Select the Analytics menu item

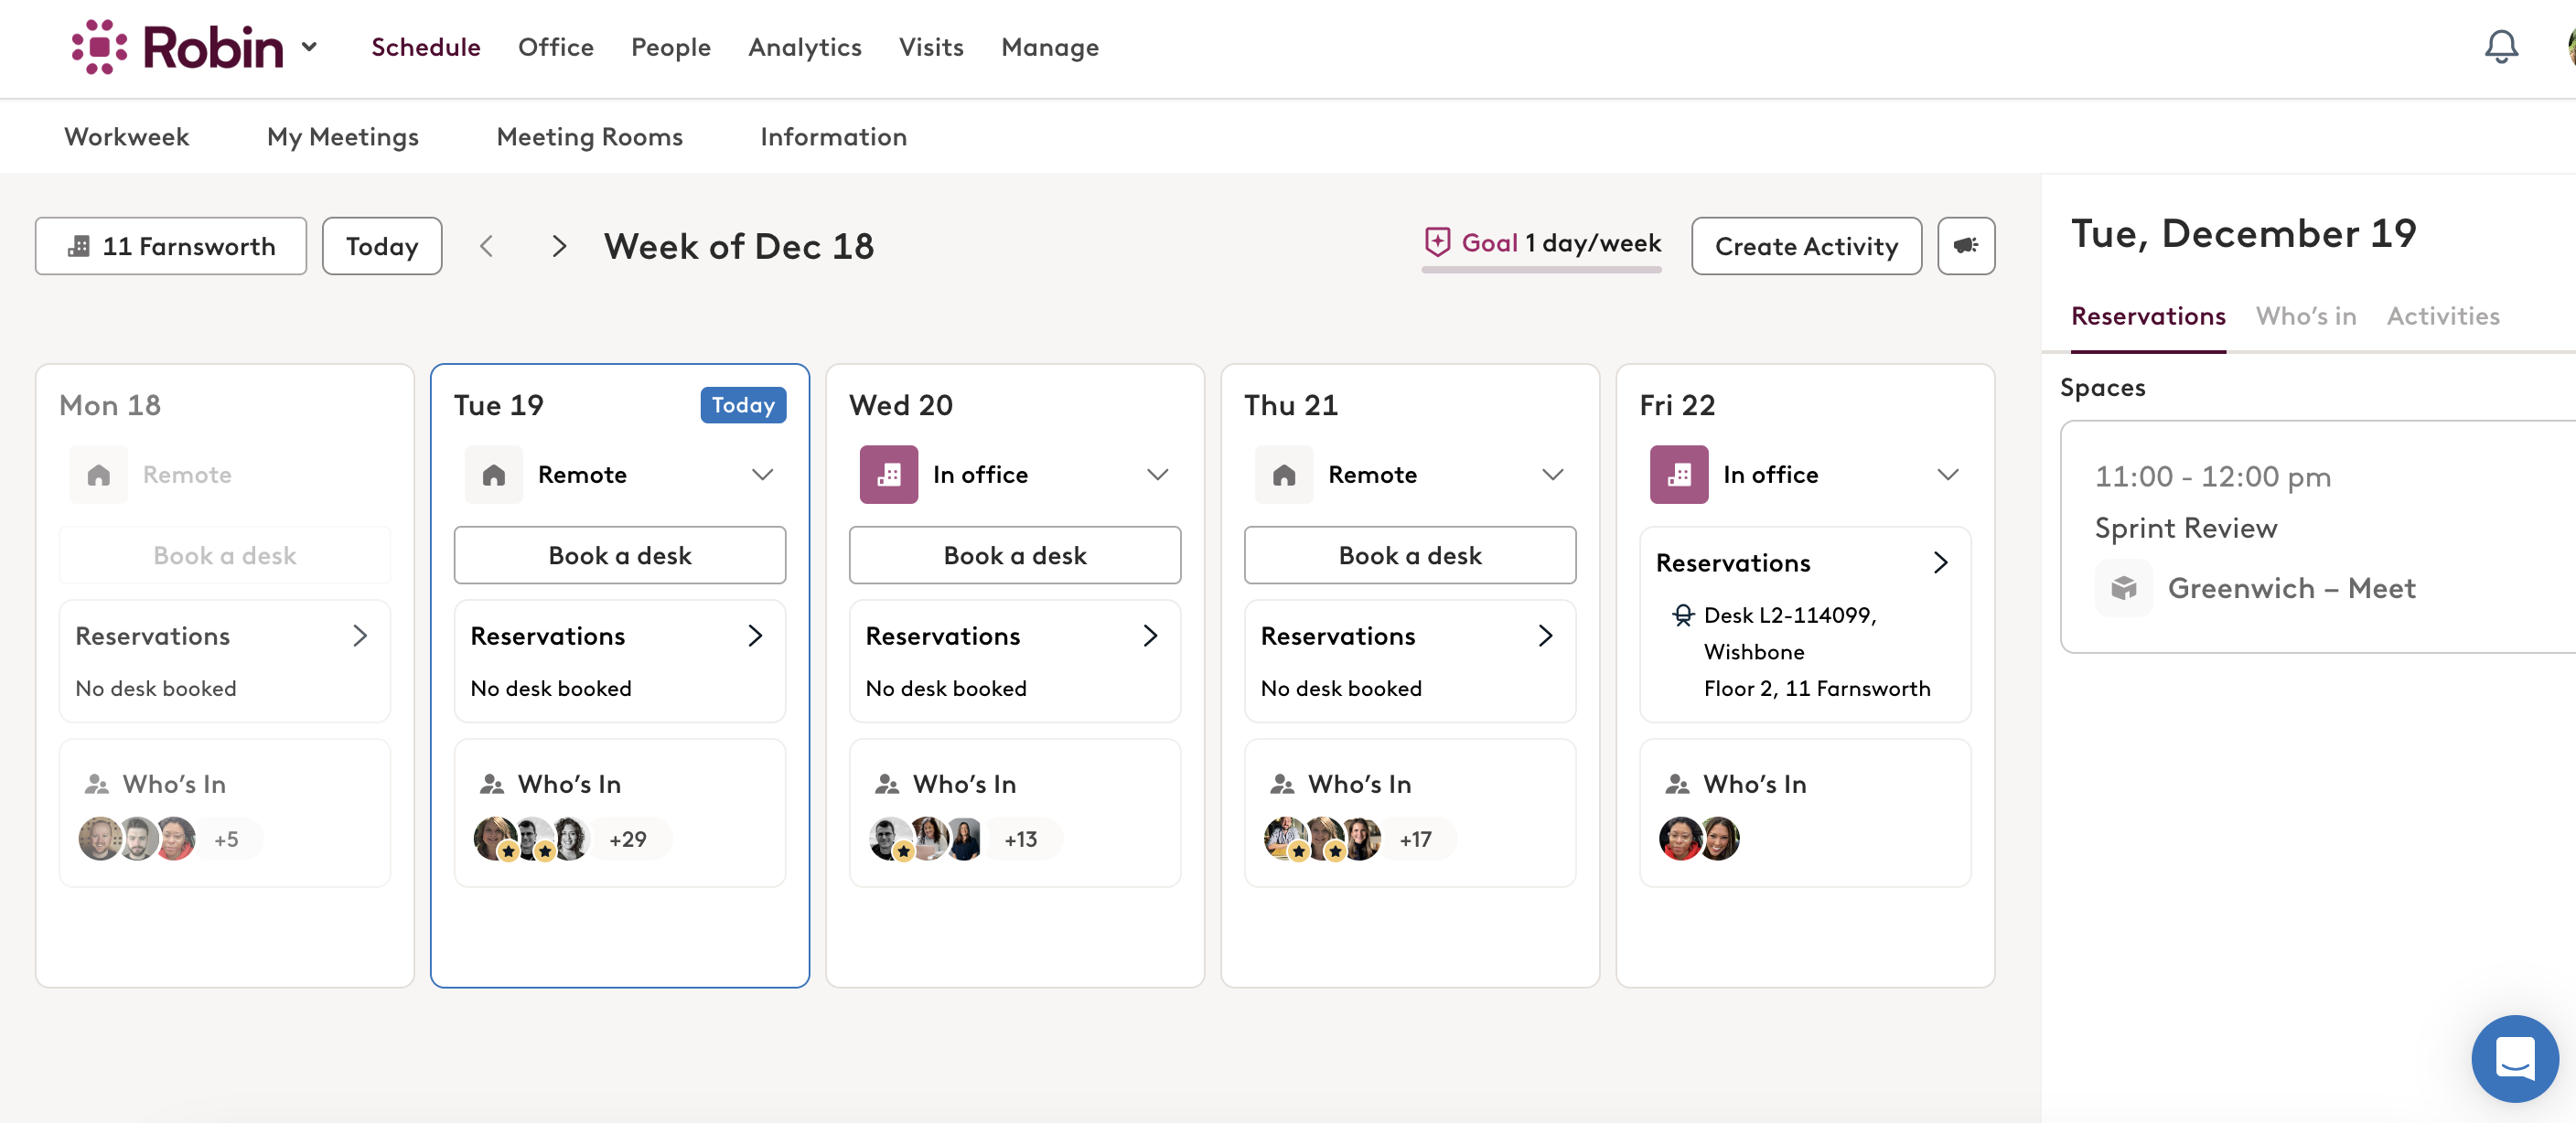coord(805,47)
